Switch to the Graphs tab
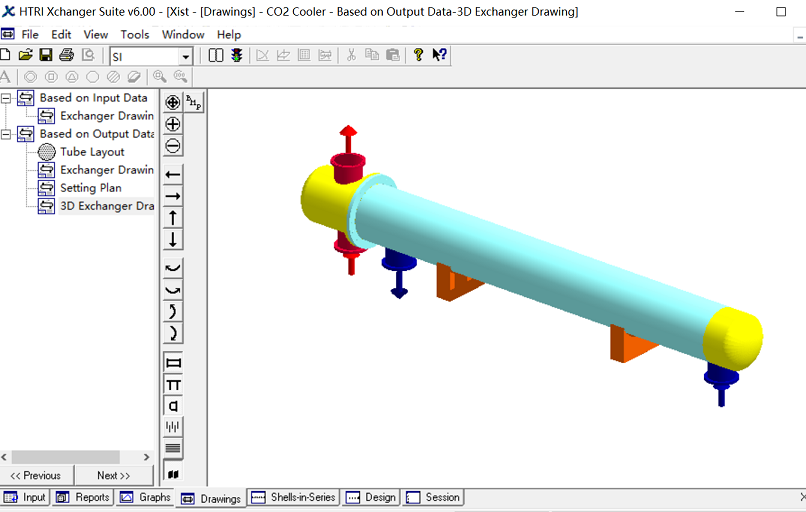The width and height of the screenshot is (806, 512). (145, 498)
